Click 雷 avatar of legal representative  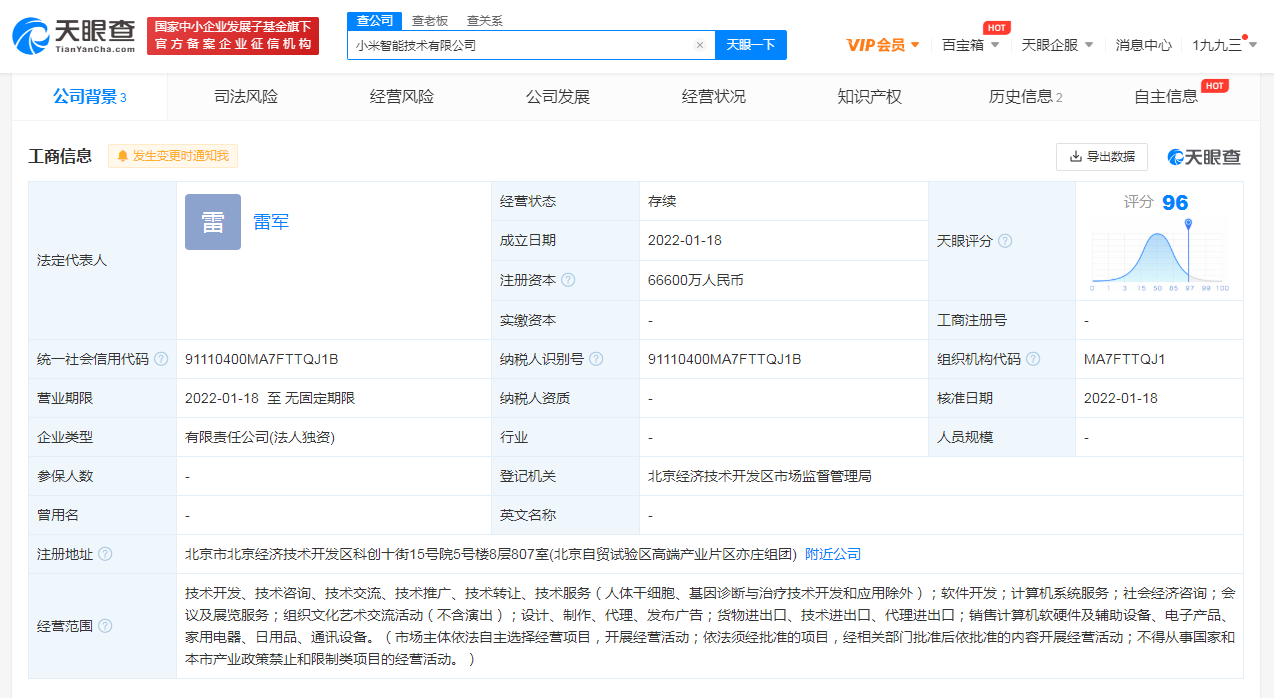(x=213, y=222)
